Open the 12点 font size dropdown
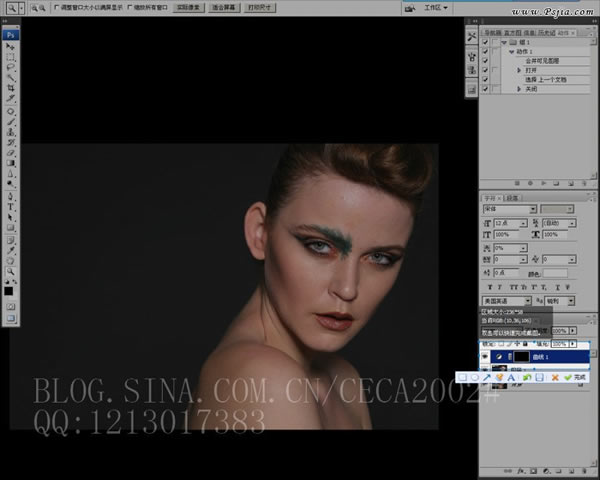The width and height of the screenshot is (600, 480). 523,224
